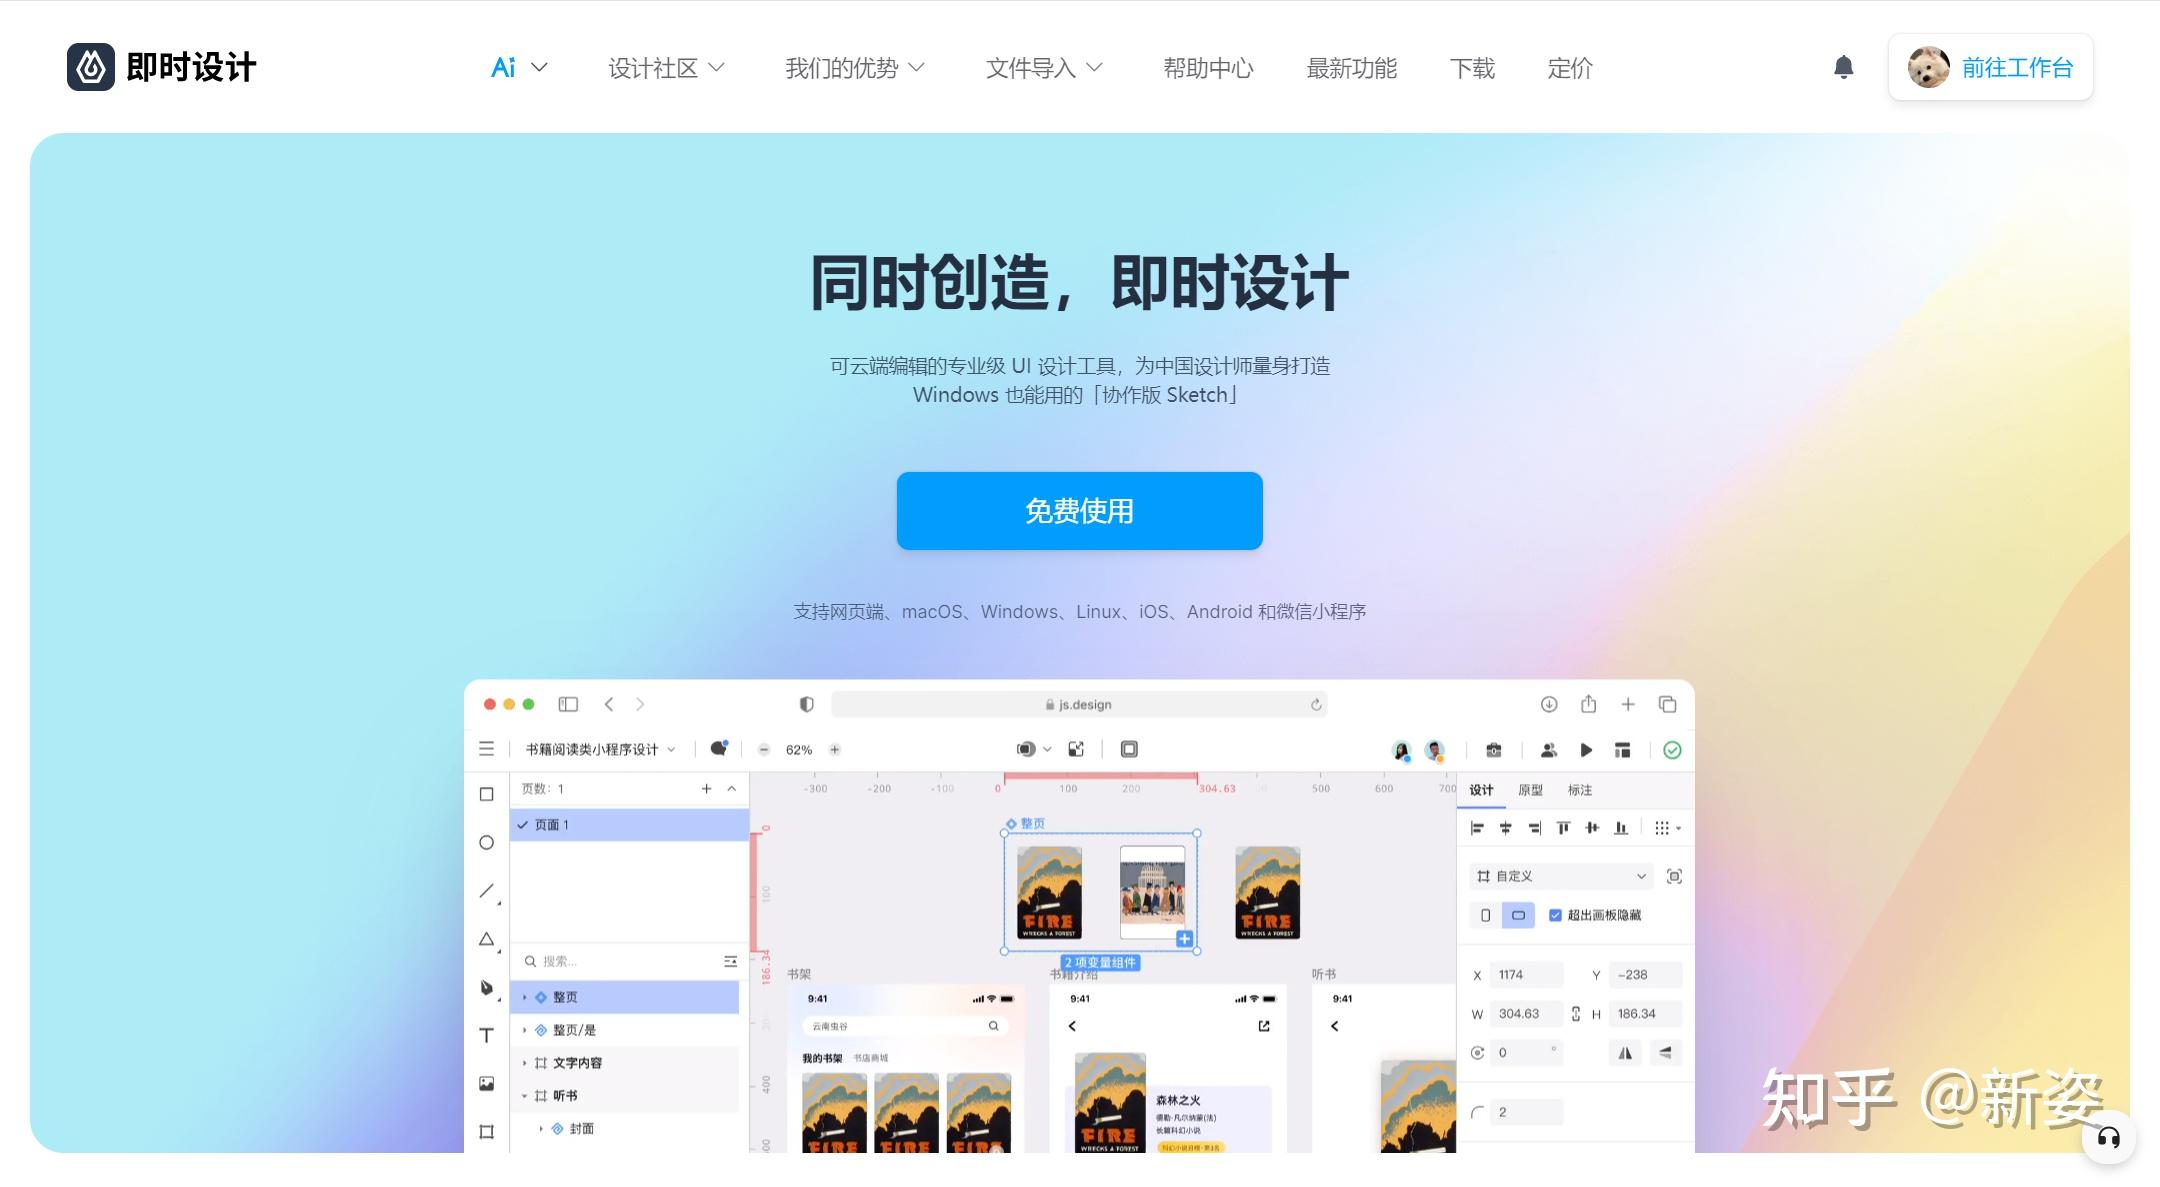Click the add page plus icon

click(706, 789)
